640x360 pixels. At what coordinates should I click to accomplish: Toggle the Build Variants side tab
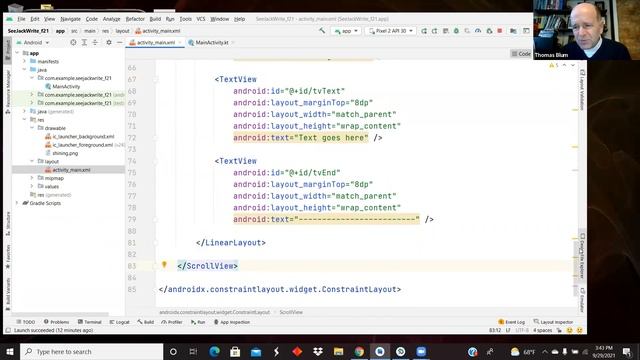pos(8,293)
